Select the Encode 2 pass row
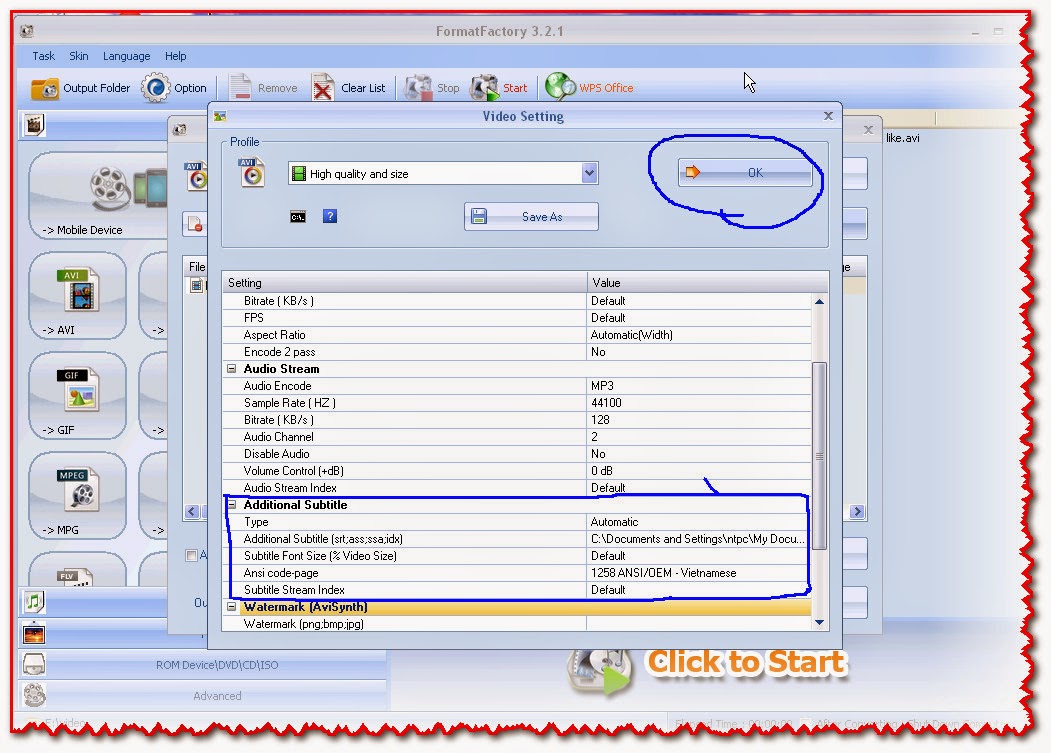This screenshot has width=1051, height=753. (517, 352)
